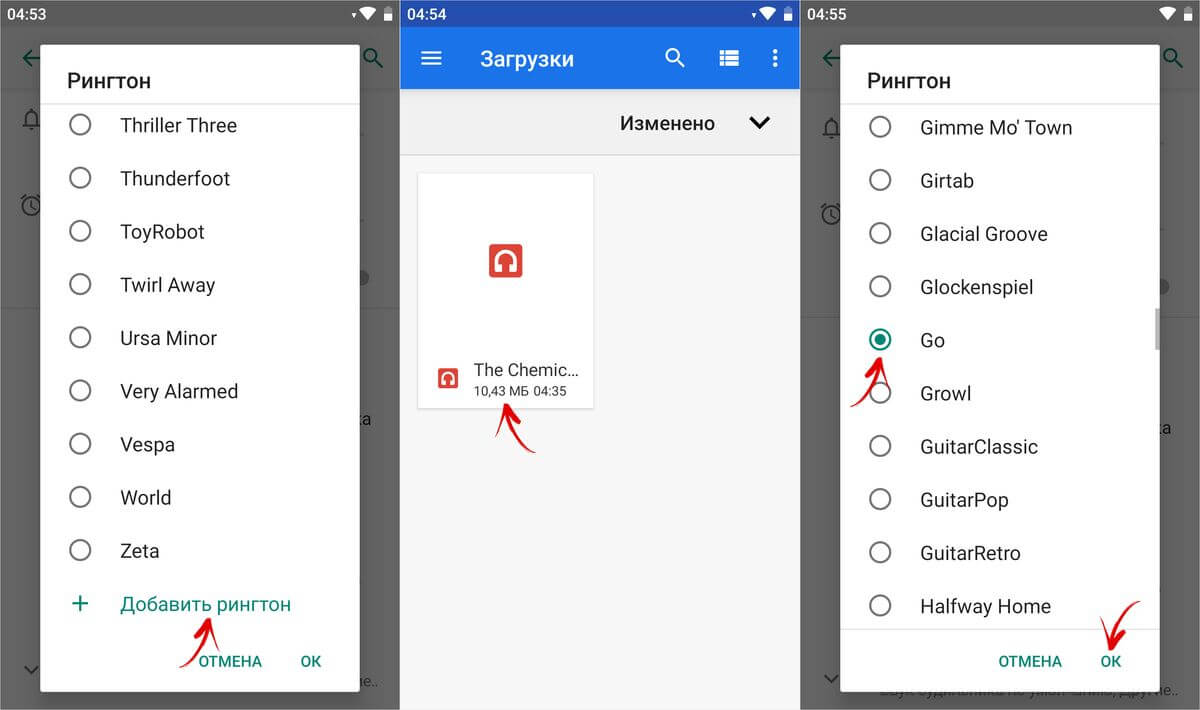Tap the Very Alarmed ringtone name

pos(179,391)
